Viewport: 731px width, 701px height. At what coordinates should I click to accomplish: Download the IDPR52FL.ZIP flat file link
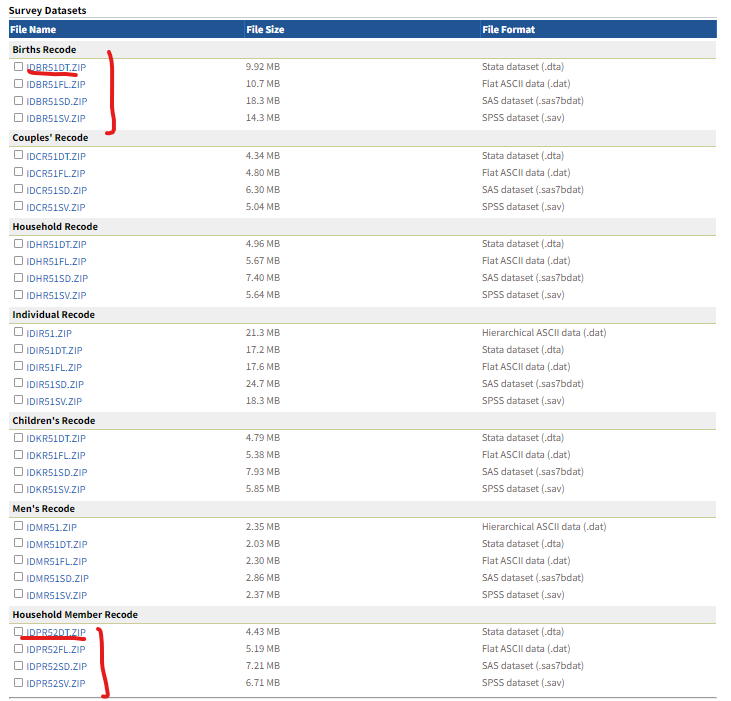point(56,649)
